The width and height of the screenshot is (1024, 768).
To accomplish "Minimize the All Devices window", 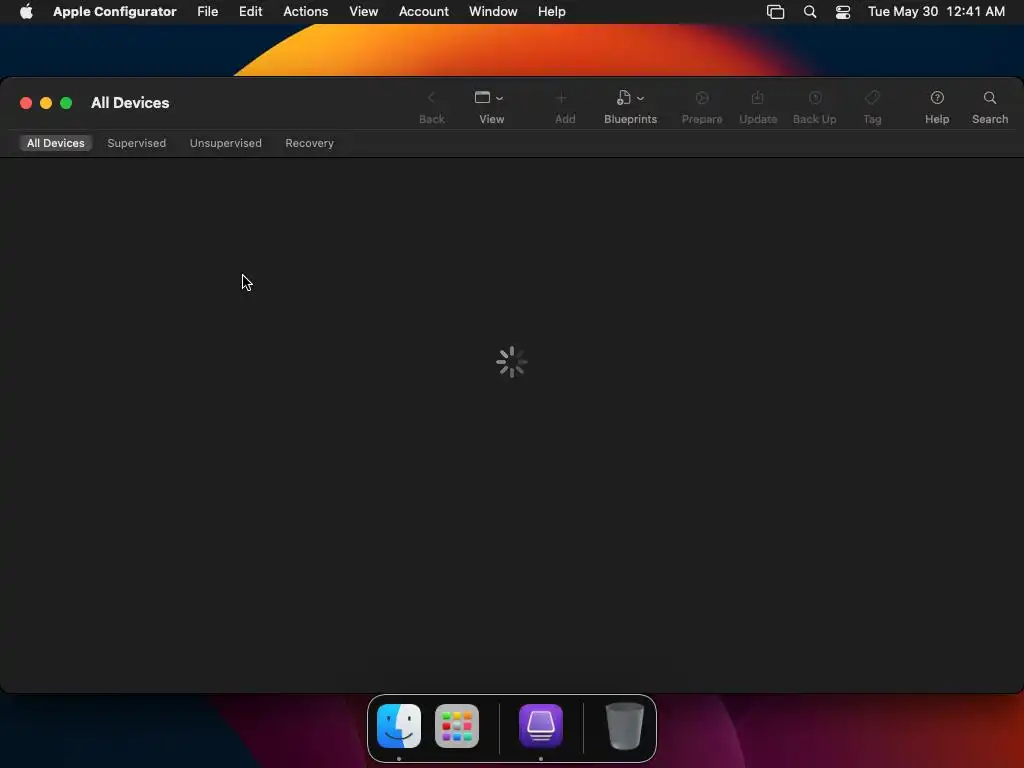I will tap(46, 103).
